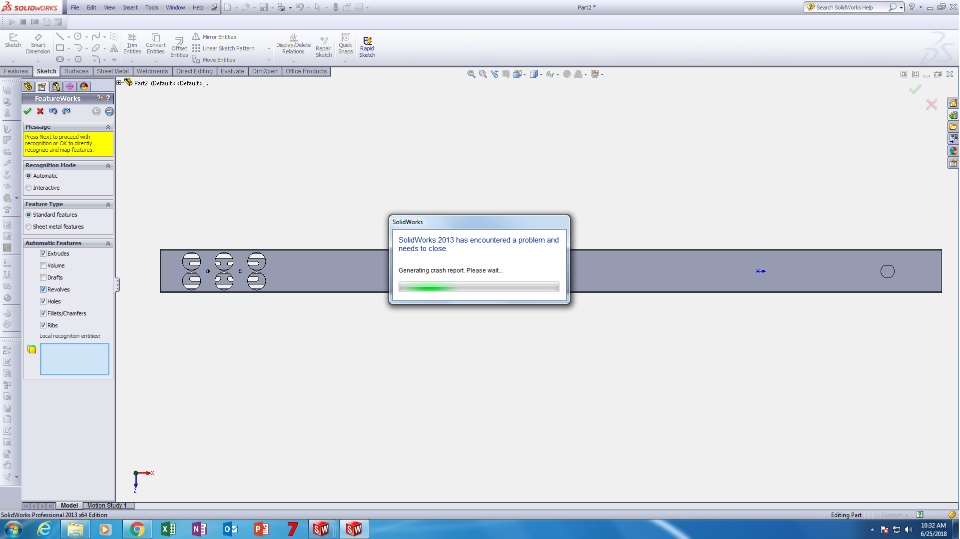This screenshot has width=960, height=539.
Task: Click the faded green confirm checkmark in graphics corner
Action: point(915,89)
